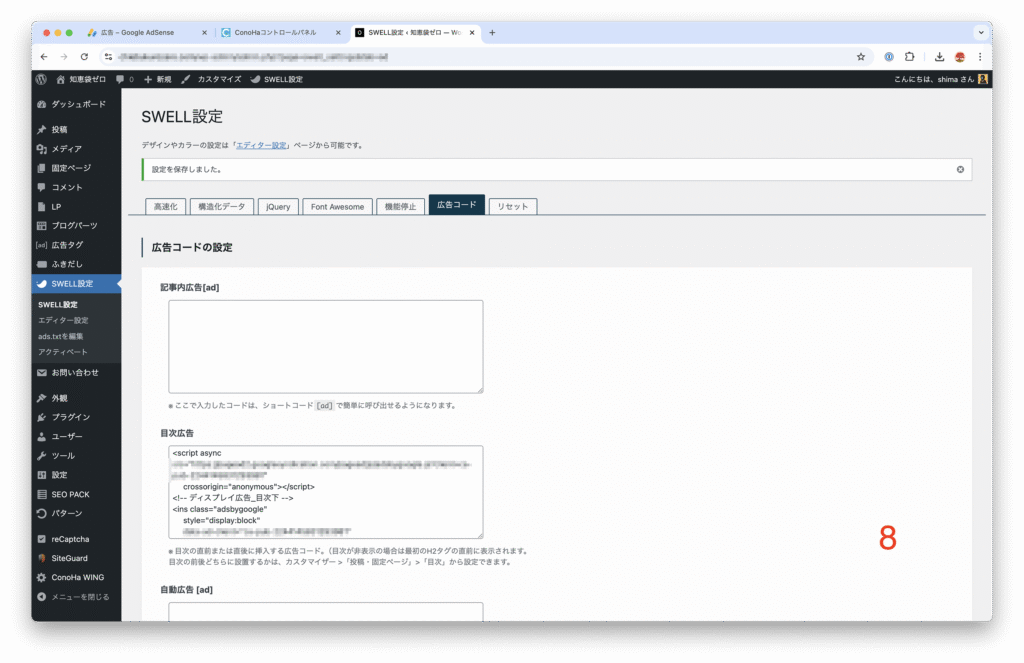This screenshot has width=1024, height=663.
Task: Open ConoHa WING in sidebar
Action: pos(76,577)
